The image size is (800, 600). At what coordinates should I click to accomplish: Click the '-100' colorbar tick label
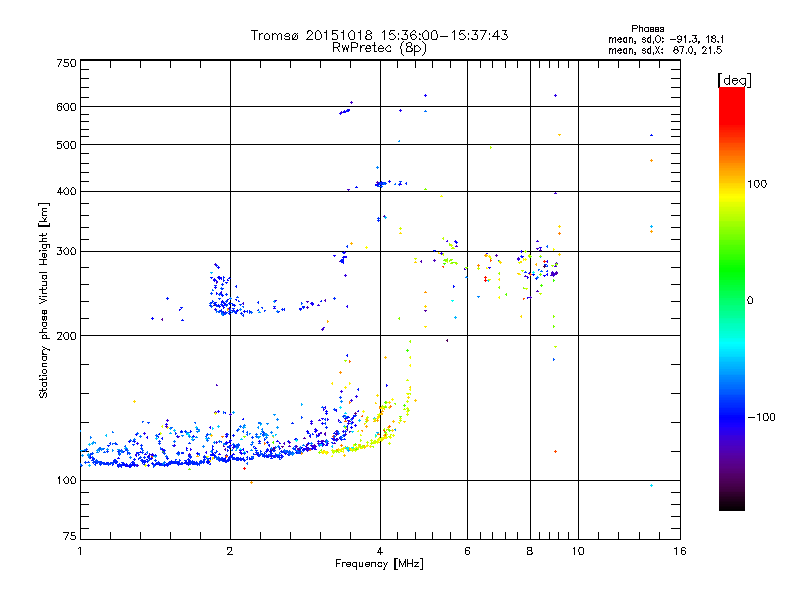[x=761, y=417]
